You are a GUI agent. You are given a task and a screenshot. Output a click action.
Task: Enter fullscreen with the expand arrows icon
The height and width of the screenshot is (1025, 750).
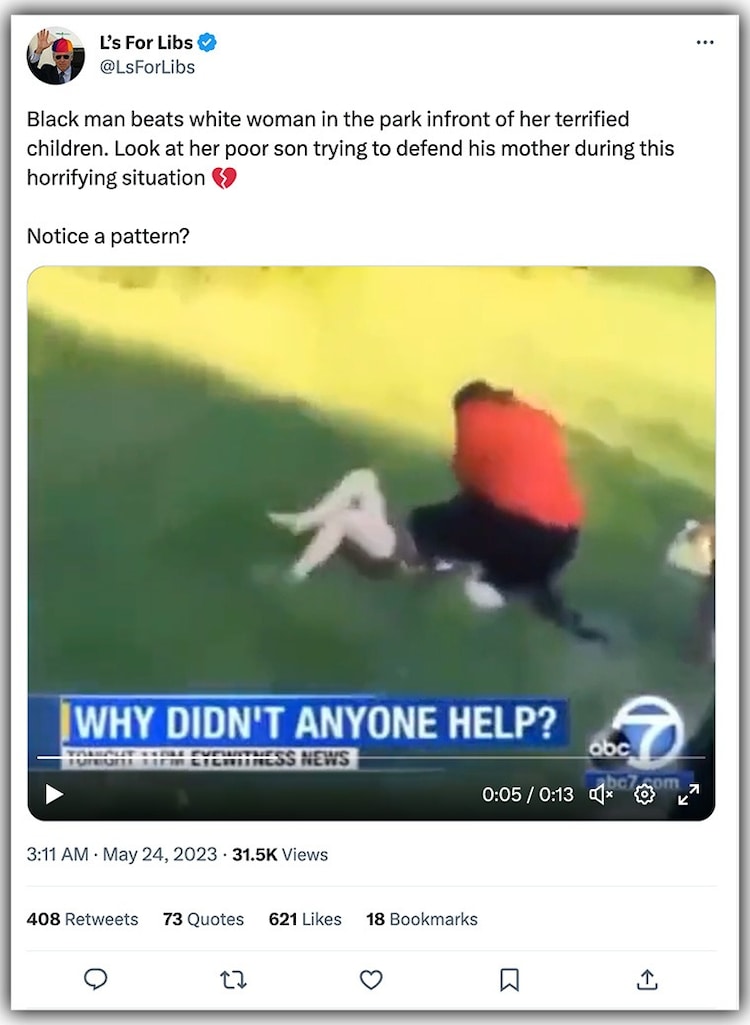tap(689, 794)
